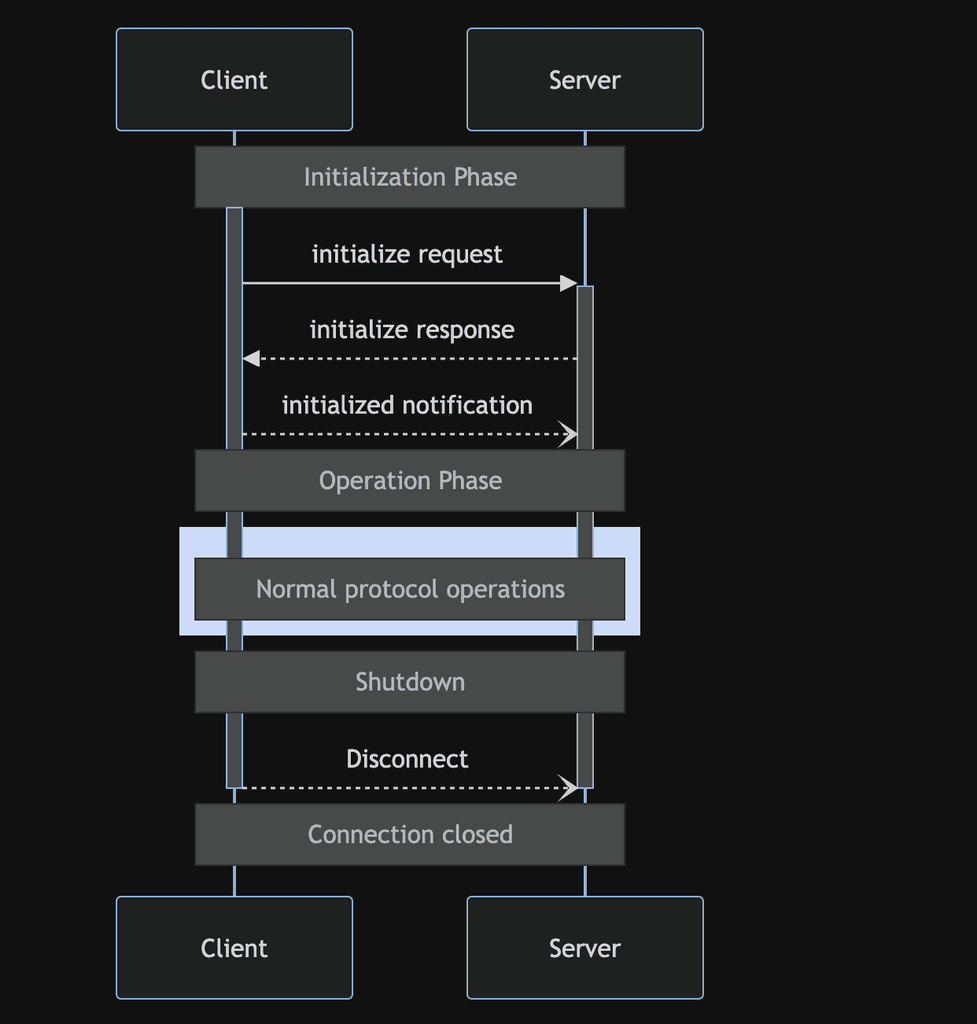
Task: Click the arrowhead of initialize request
Action: pos(570,283)
